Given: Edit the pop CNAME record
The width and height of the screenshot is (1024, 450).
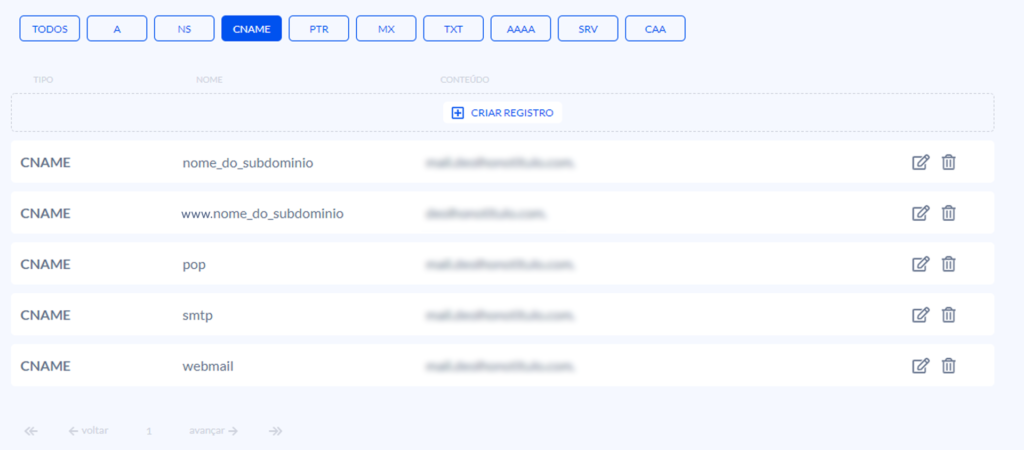Looking at the screenshot, I should pyautogui.click(x=920, y=264).
